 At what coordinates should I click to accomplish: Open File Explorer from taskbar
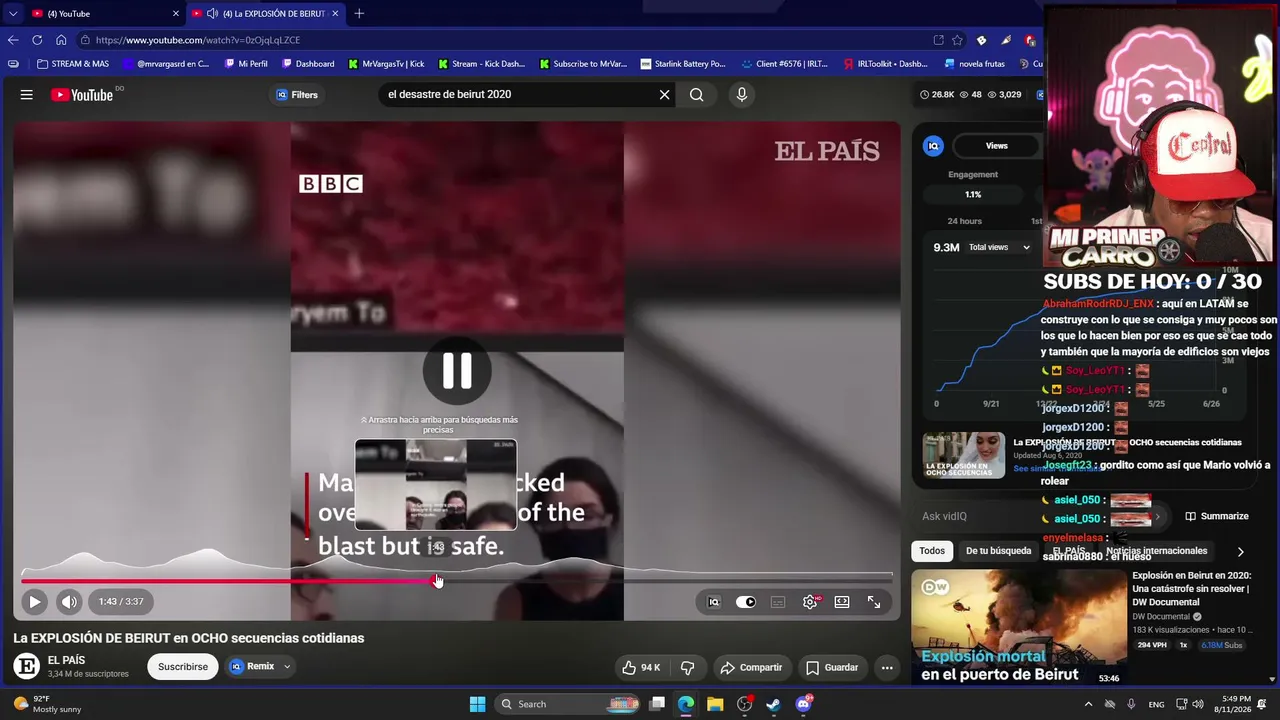click(x=715, y=704)
